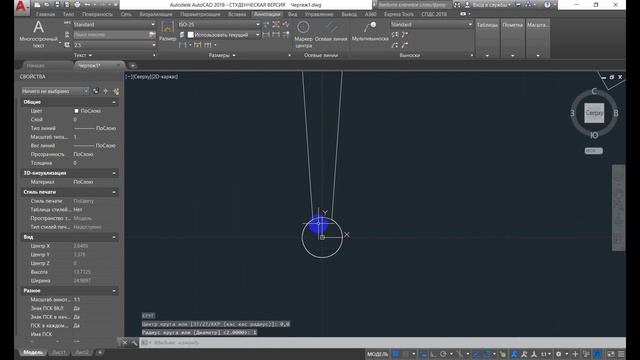Click the user sign-in icon in title bar
Screen dimensions: 640x360
coord(467,5)
